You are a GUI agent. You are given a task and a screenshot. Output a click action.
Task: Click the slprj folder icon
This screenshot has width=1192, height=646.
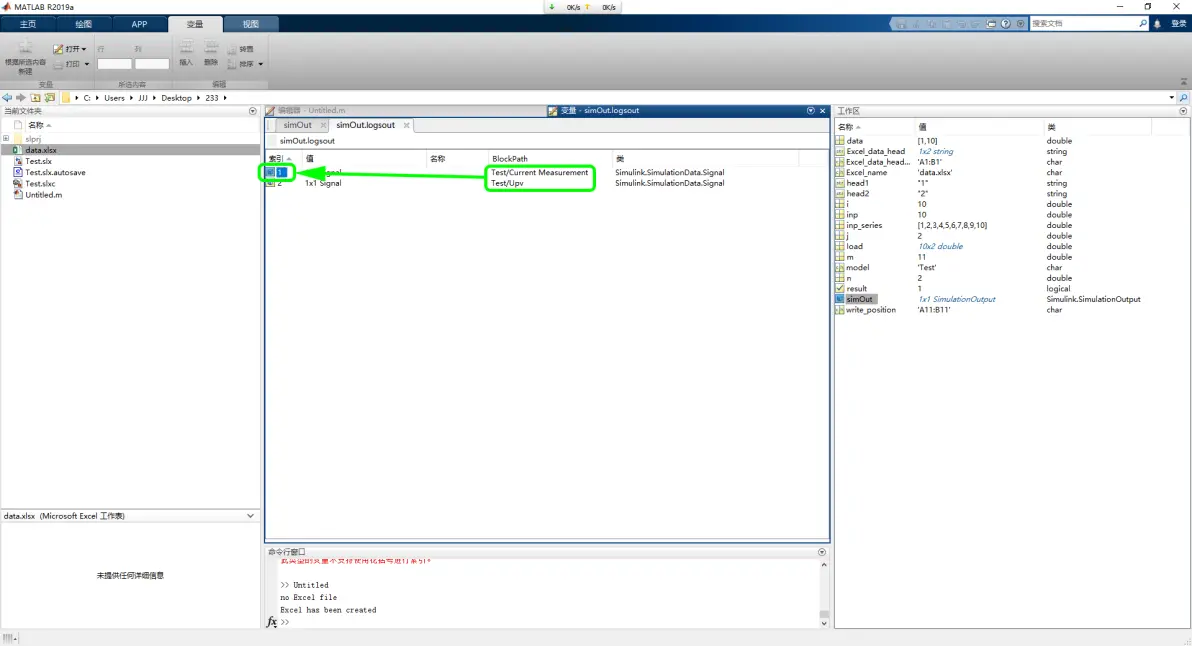click(18, 139)
